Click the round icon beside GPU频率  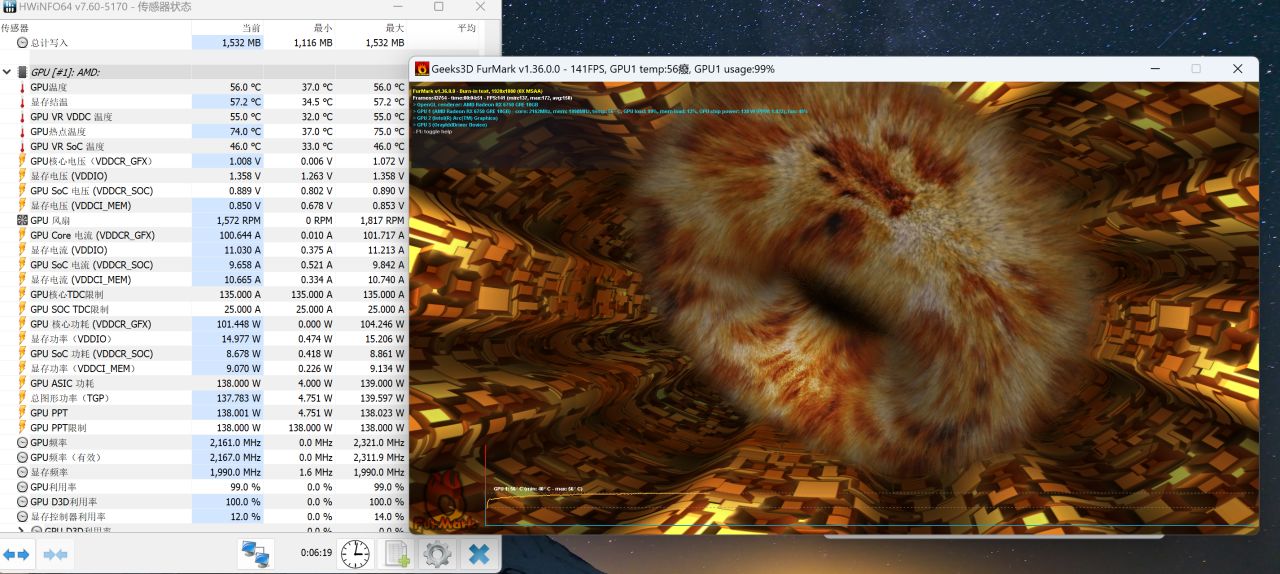[22, 442]
